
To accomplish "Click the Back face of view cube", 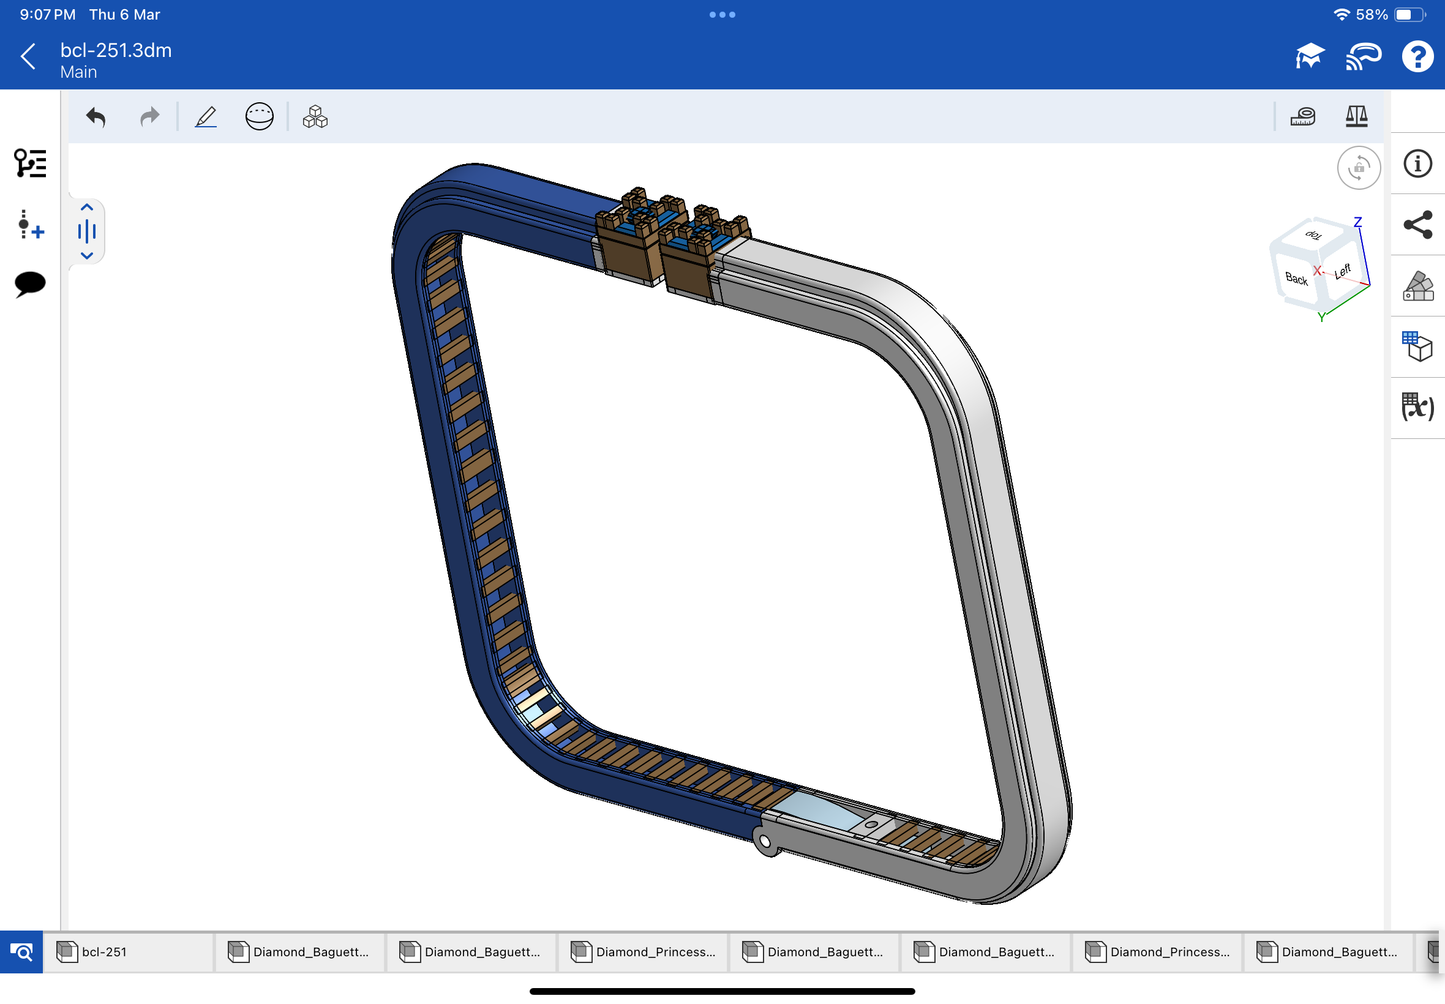I will coord(1296,279).
